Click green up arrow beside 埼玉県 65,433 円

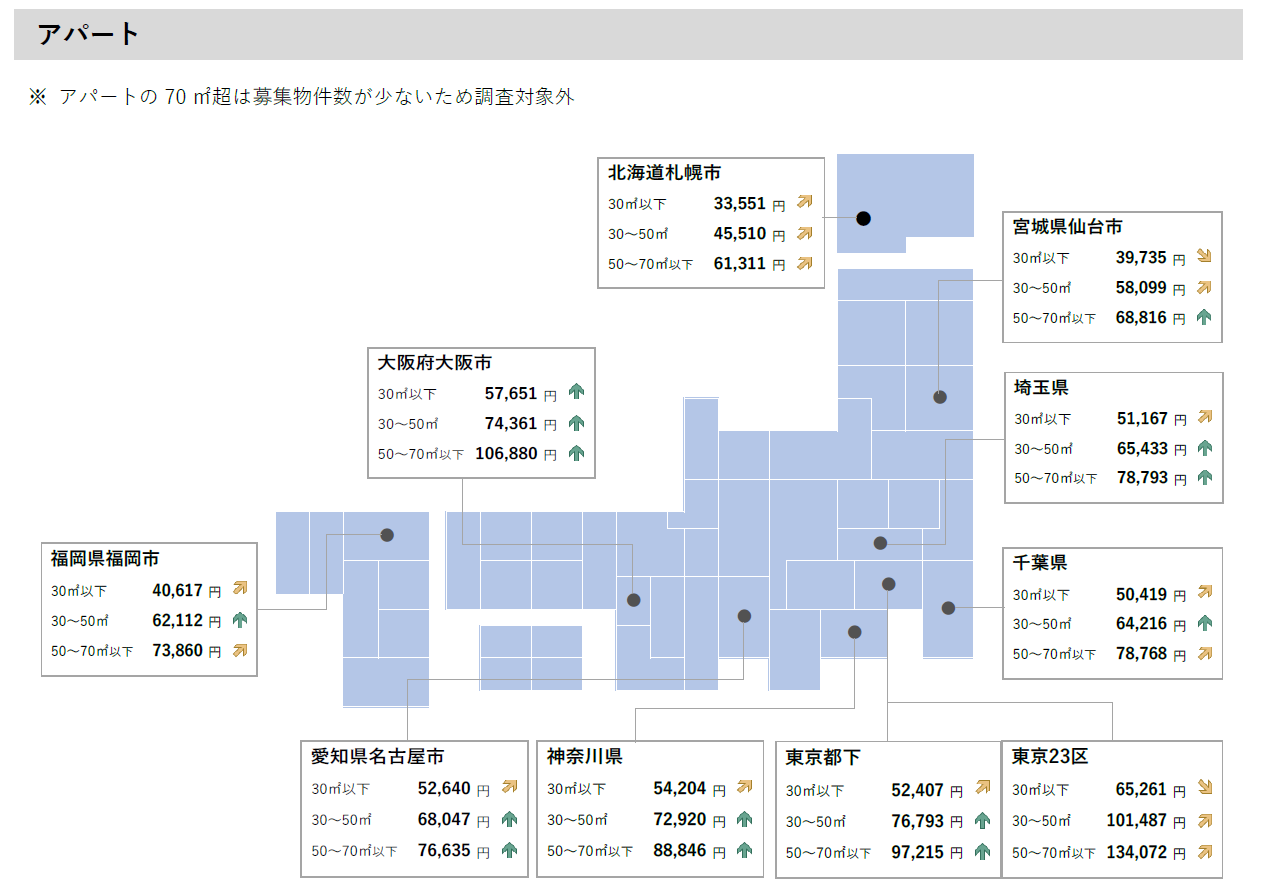(1204, 448)
